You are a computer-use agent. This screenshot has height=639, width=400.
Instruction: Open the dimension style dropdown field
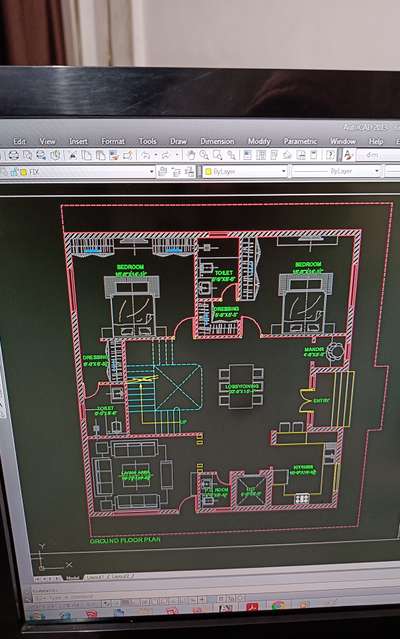378,155
